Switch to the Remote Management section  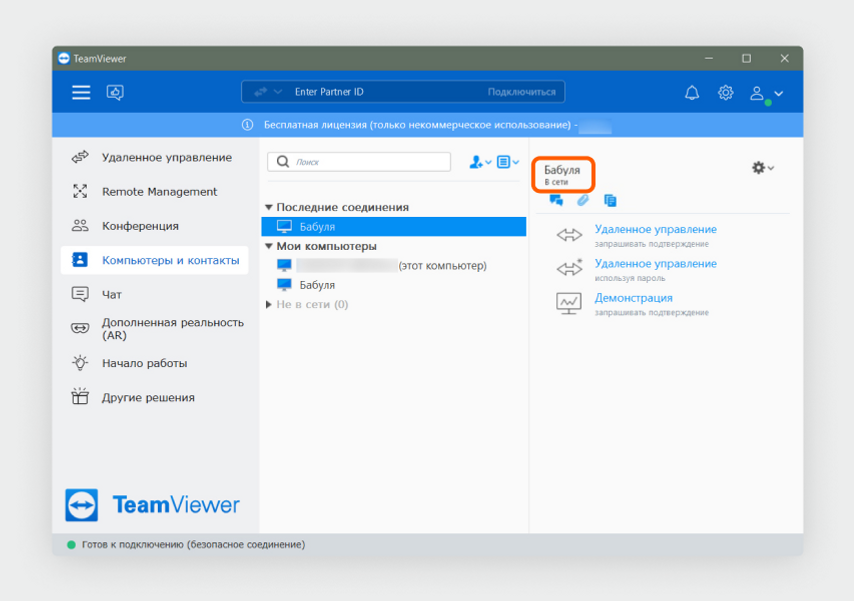pos(155,192)
